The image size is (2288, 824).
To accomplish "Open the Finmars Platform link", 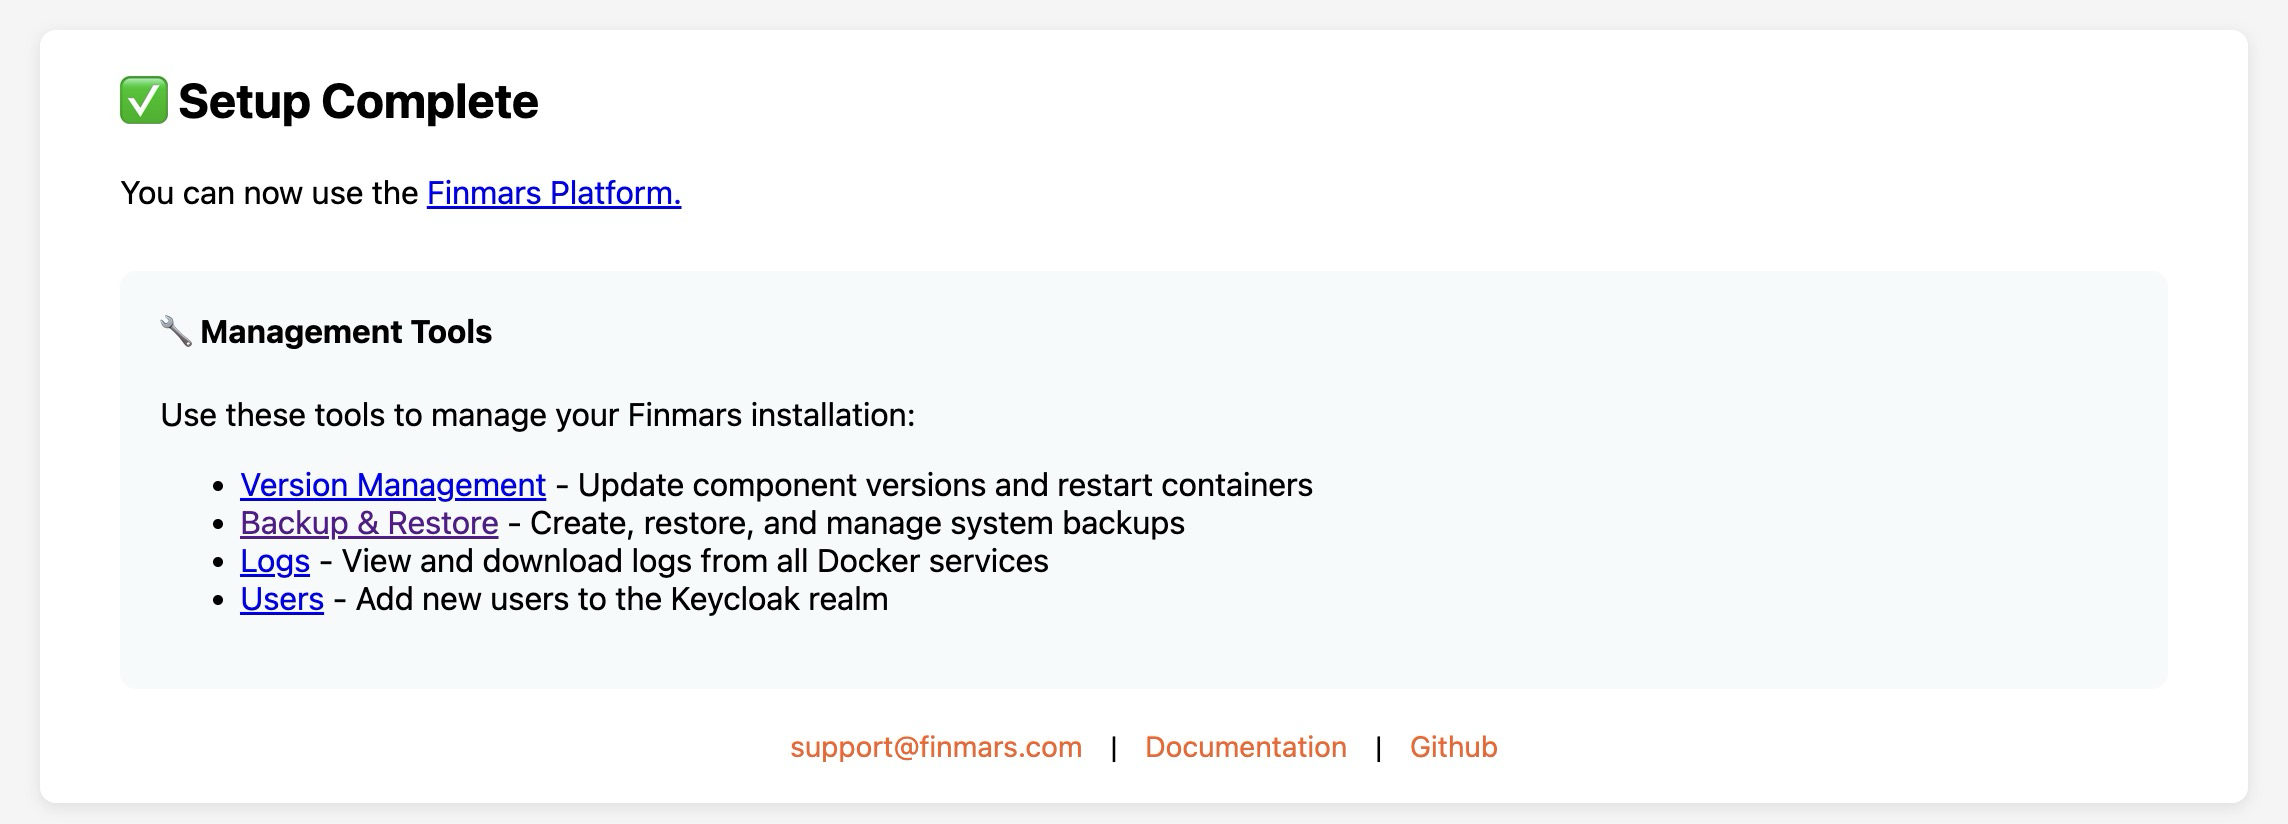I will (553, 193).
